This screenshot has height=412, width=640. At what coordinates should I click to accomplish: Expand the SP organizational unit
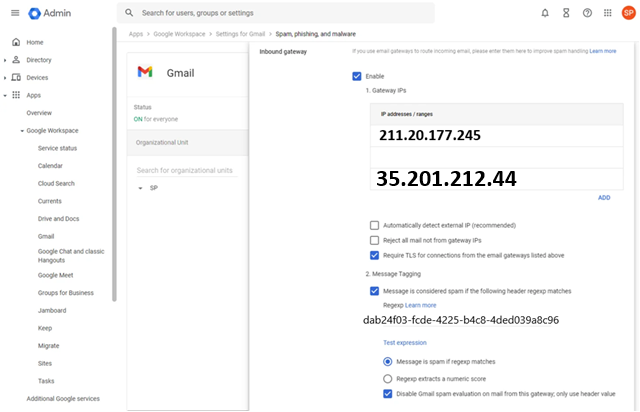click(140, 188)
